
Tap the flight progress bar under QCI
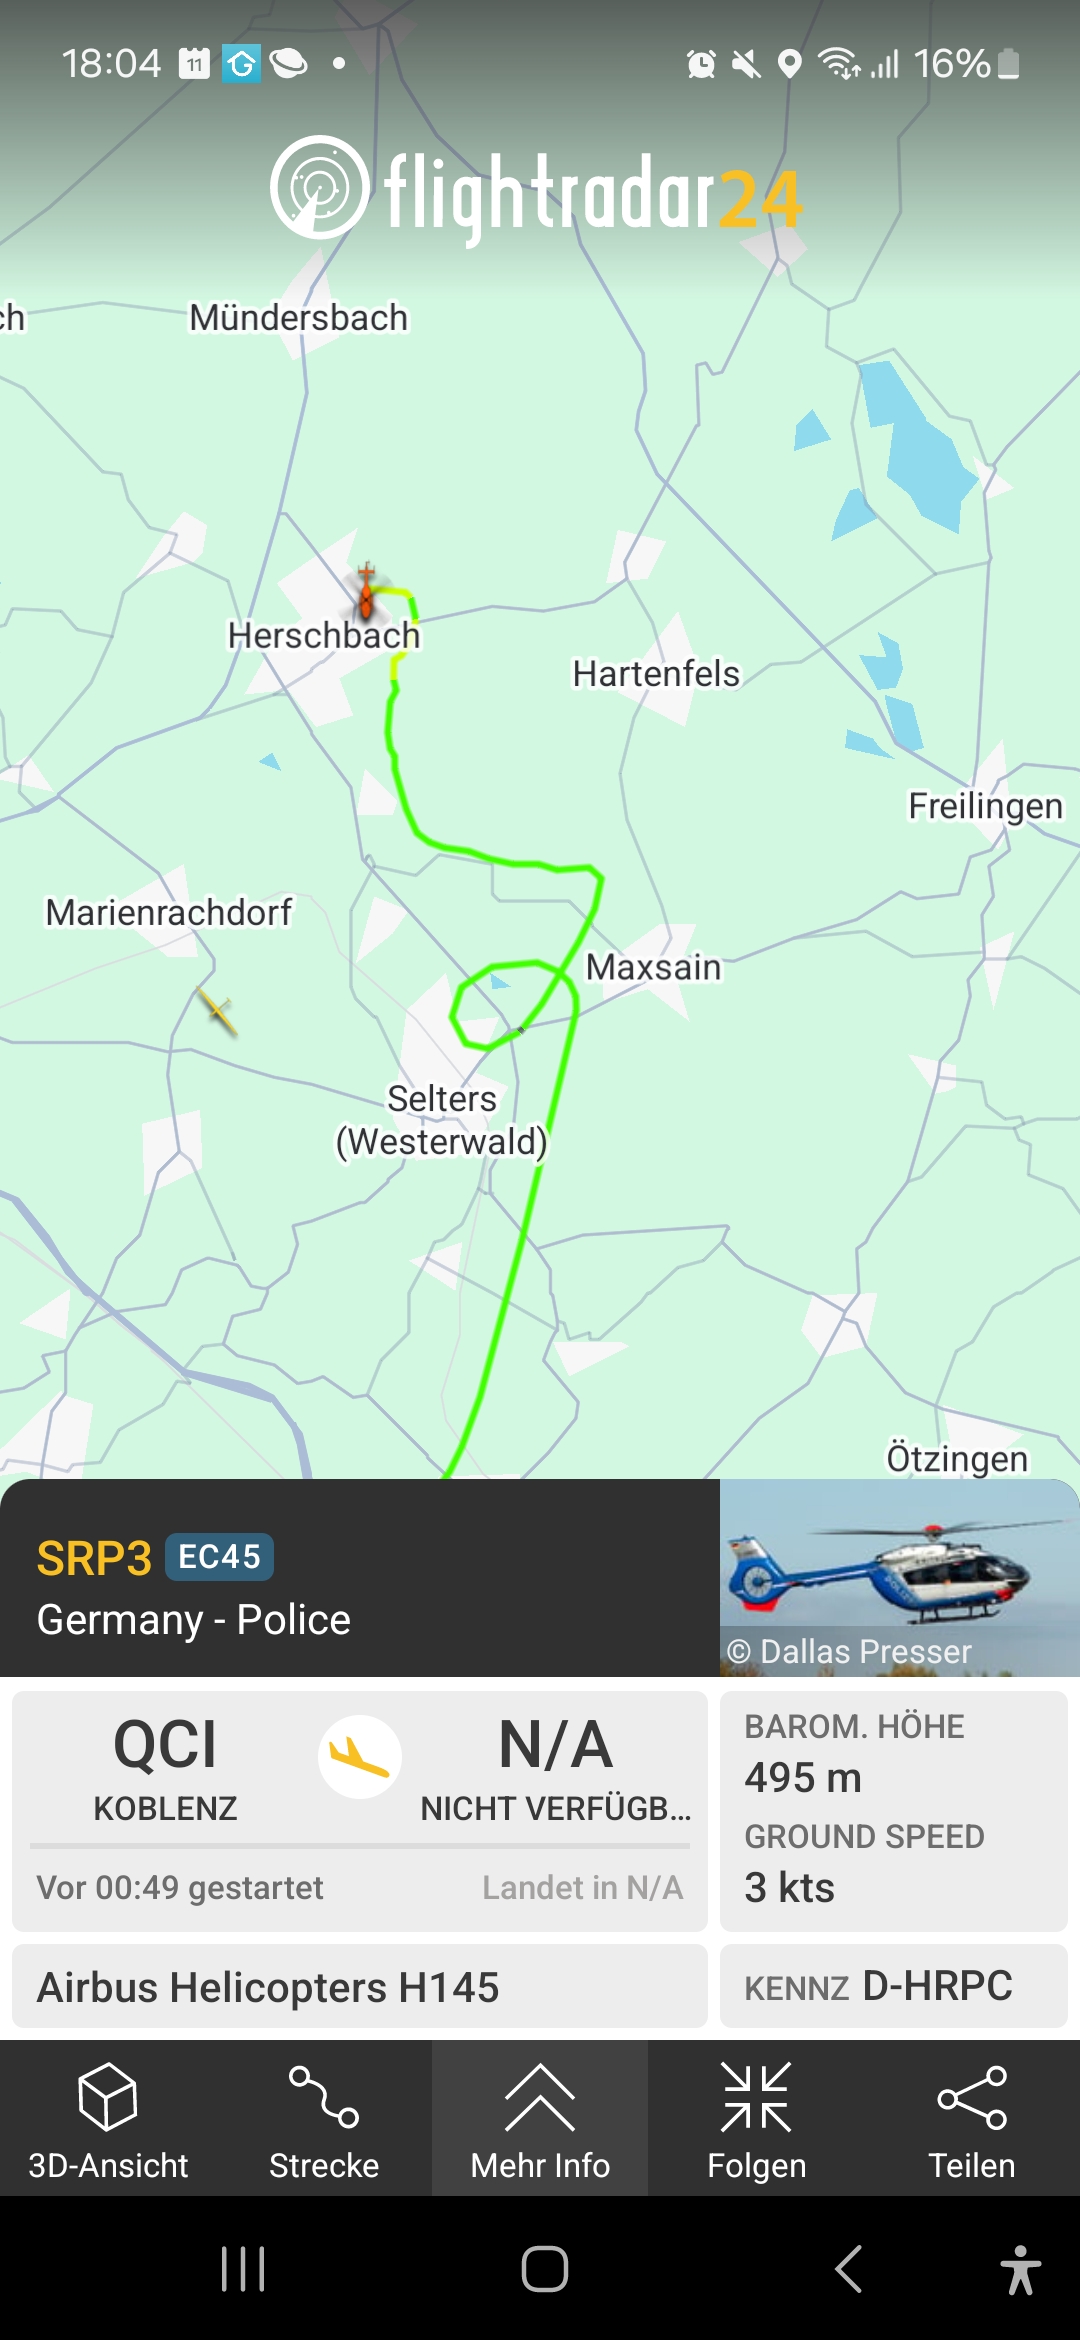coord(360,1846)
